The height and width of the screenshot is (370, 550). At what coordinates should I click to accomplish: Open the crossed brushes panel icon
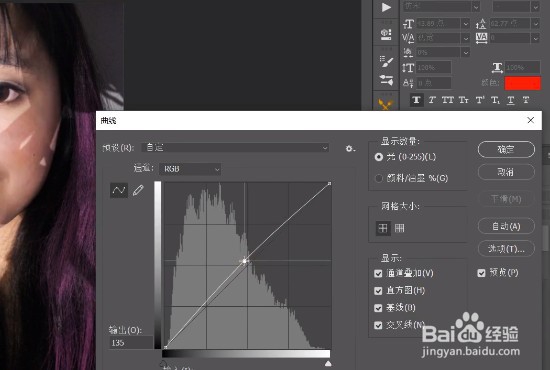point(385,104)
